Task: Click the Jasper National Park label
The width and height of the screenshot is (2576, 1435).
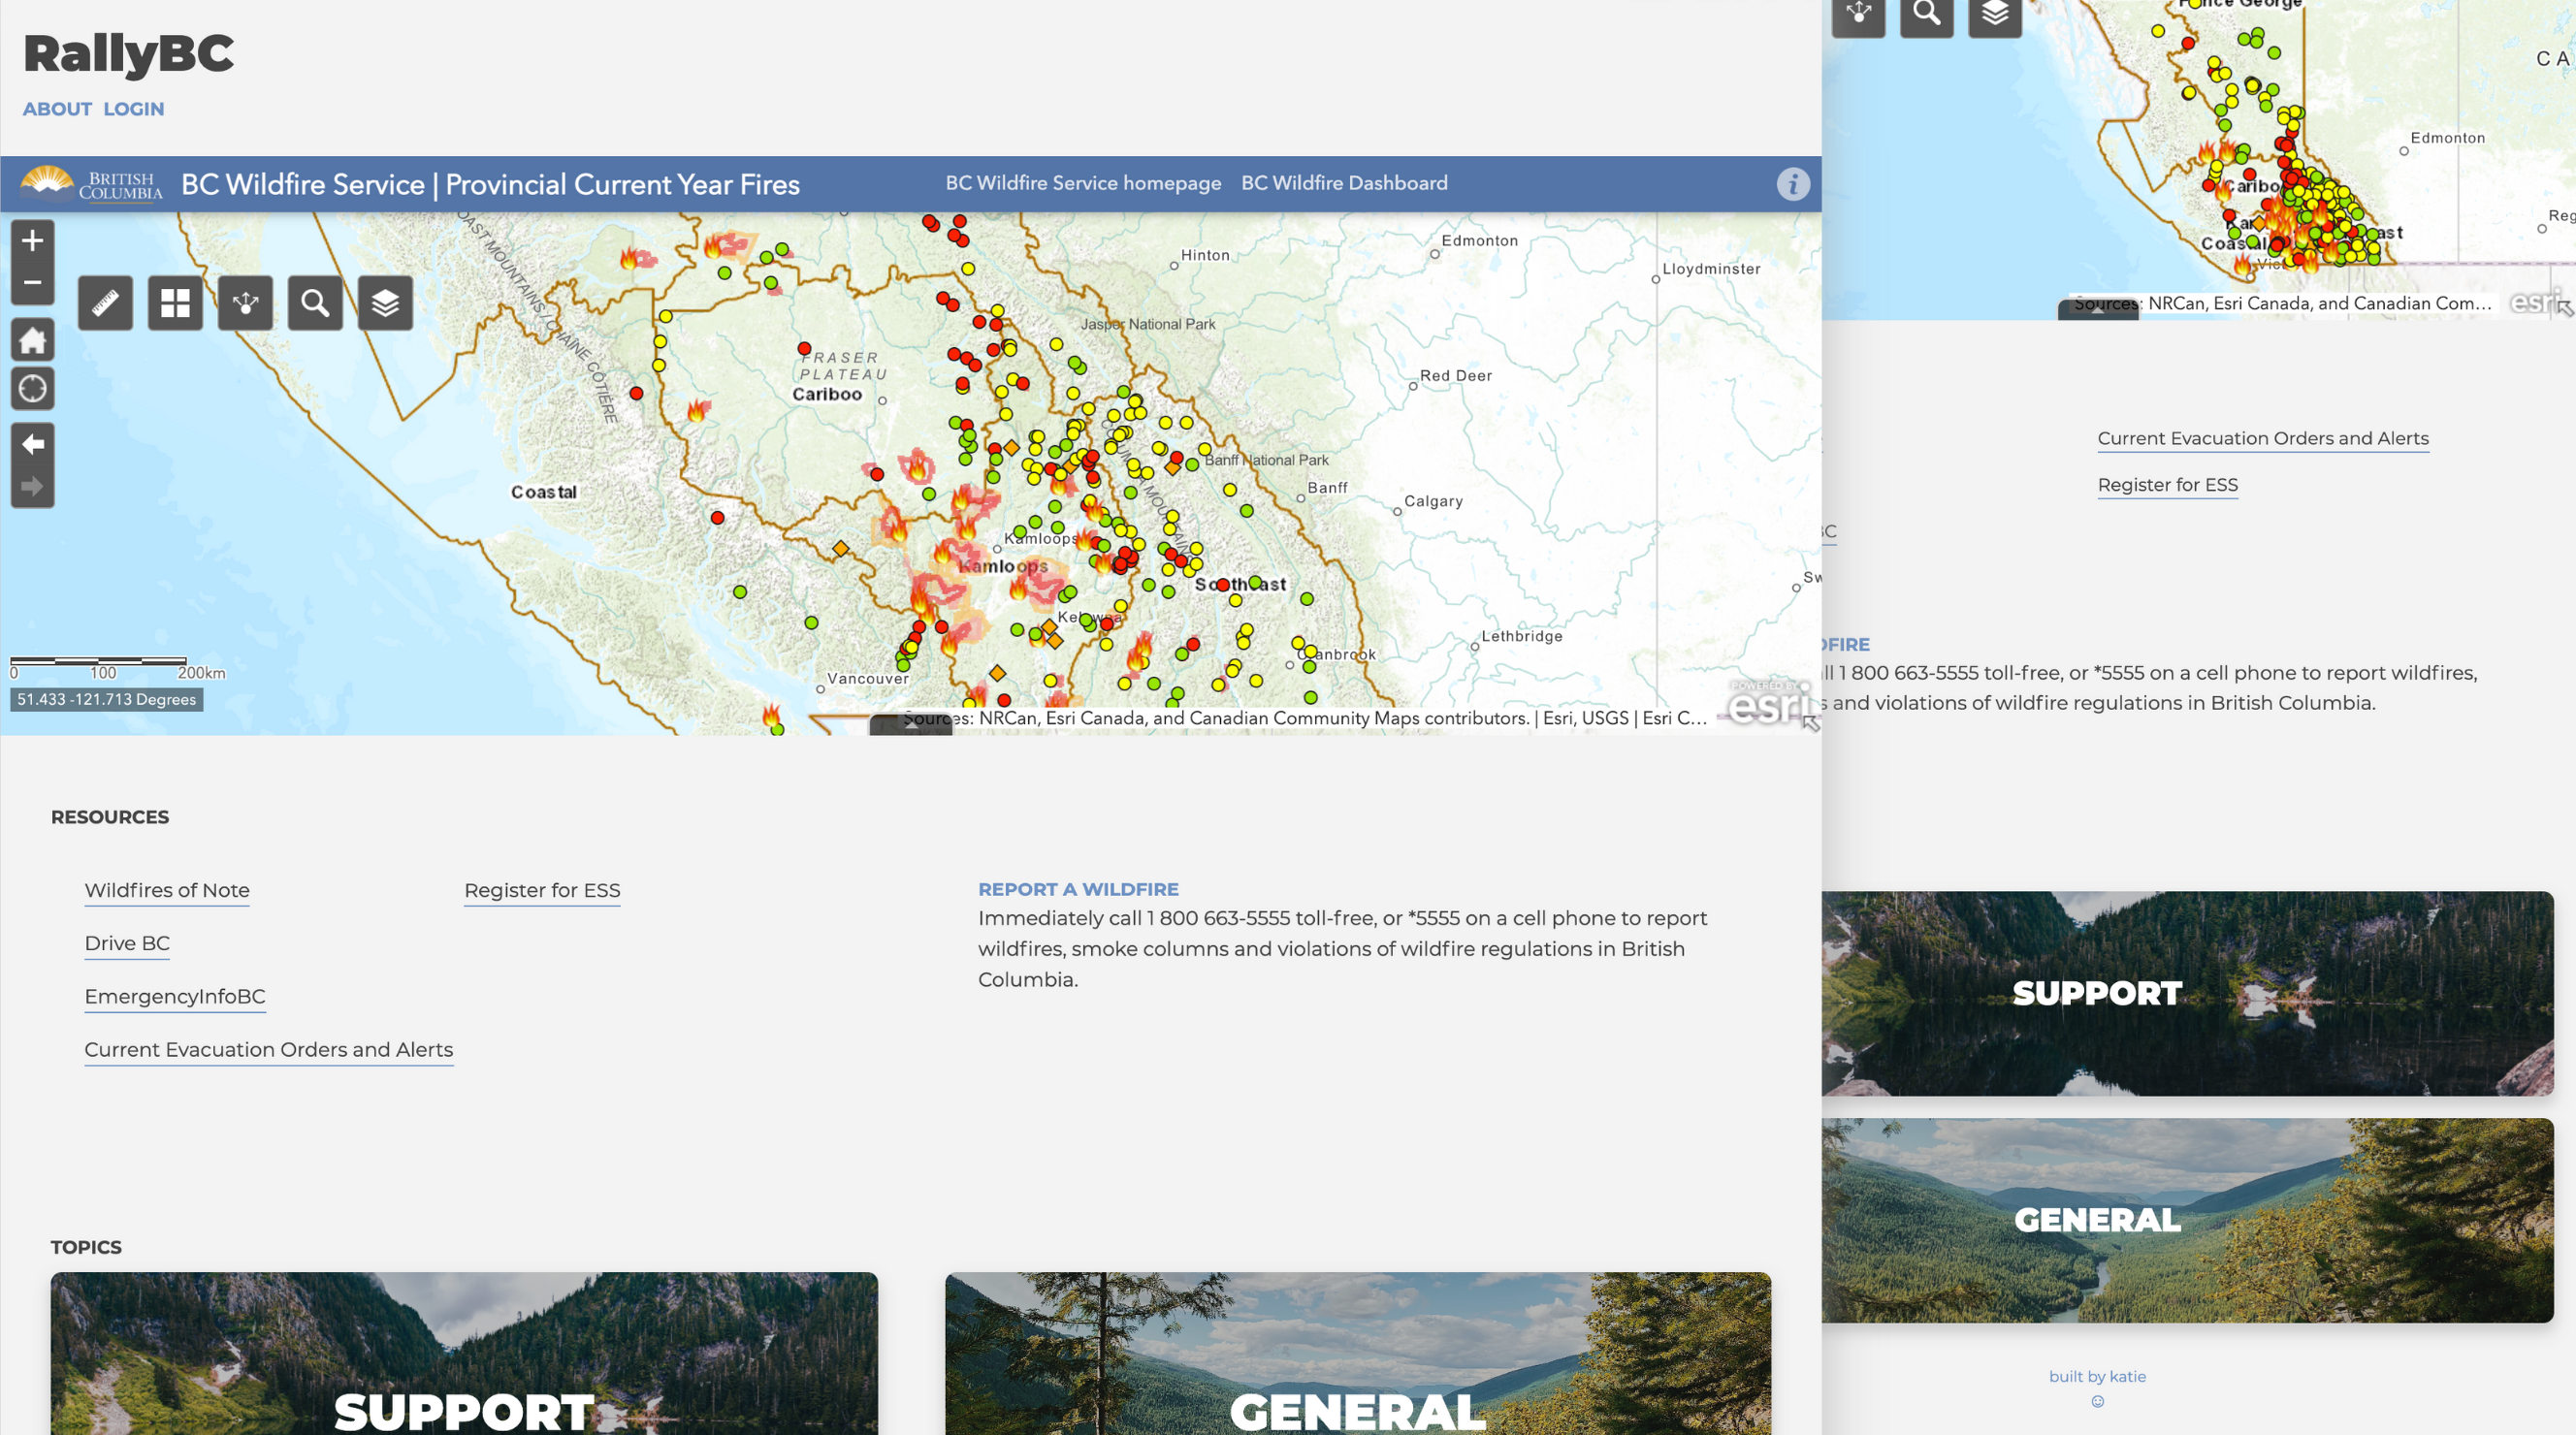Action: click(x=1148, y=324)
